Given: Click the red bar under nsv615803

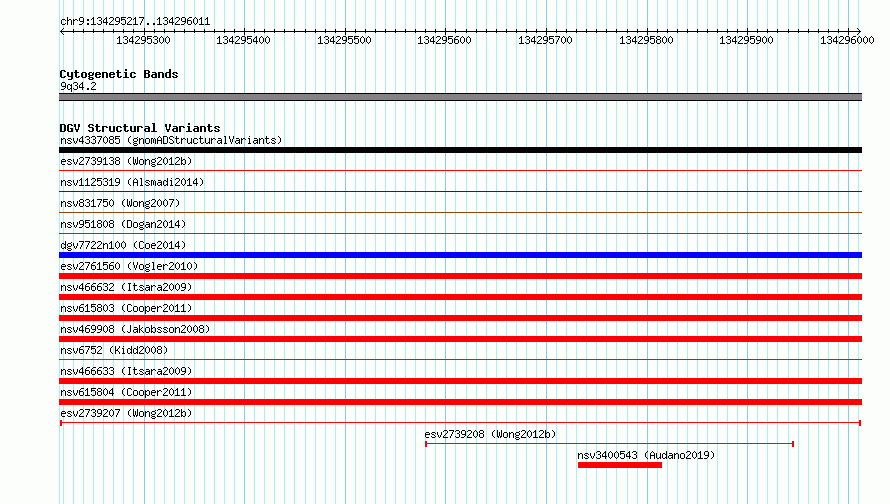Looking at the screenshot, I should [460, 318].
